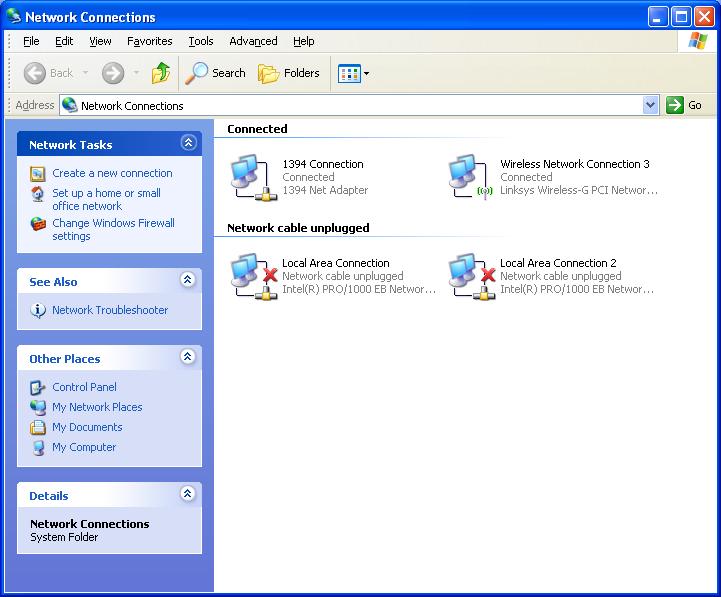Click the 1394 Connection name label
Viewport: 721px width, 597px height.
pyautogui.click(x=323, y=164)
